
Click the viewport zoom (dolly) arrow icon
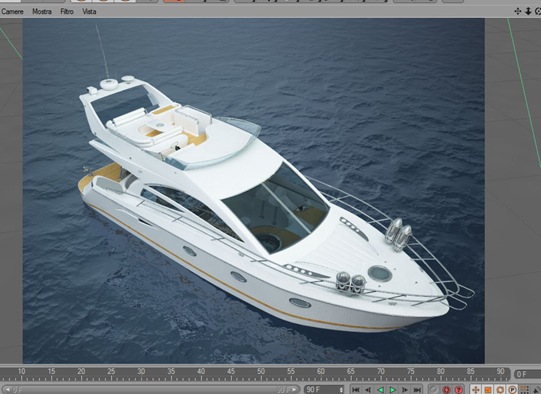[x=528, y=11]
